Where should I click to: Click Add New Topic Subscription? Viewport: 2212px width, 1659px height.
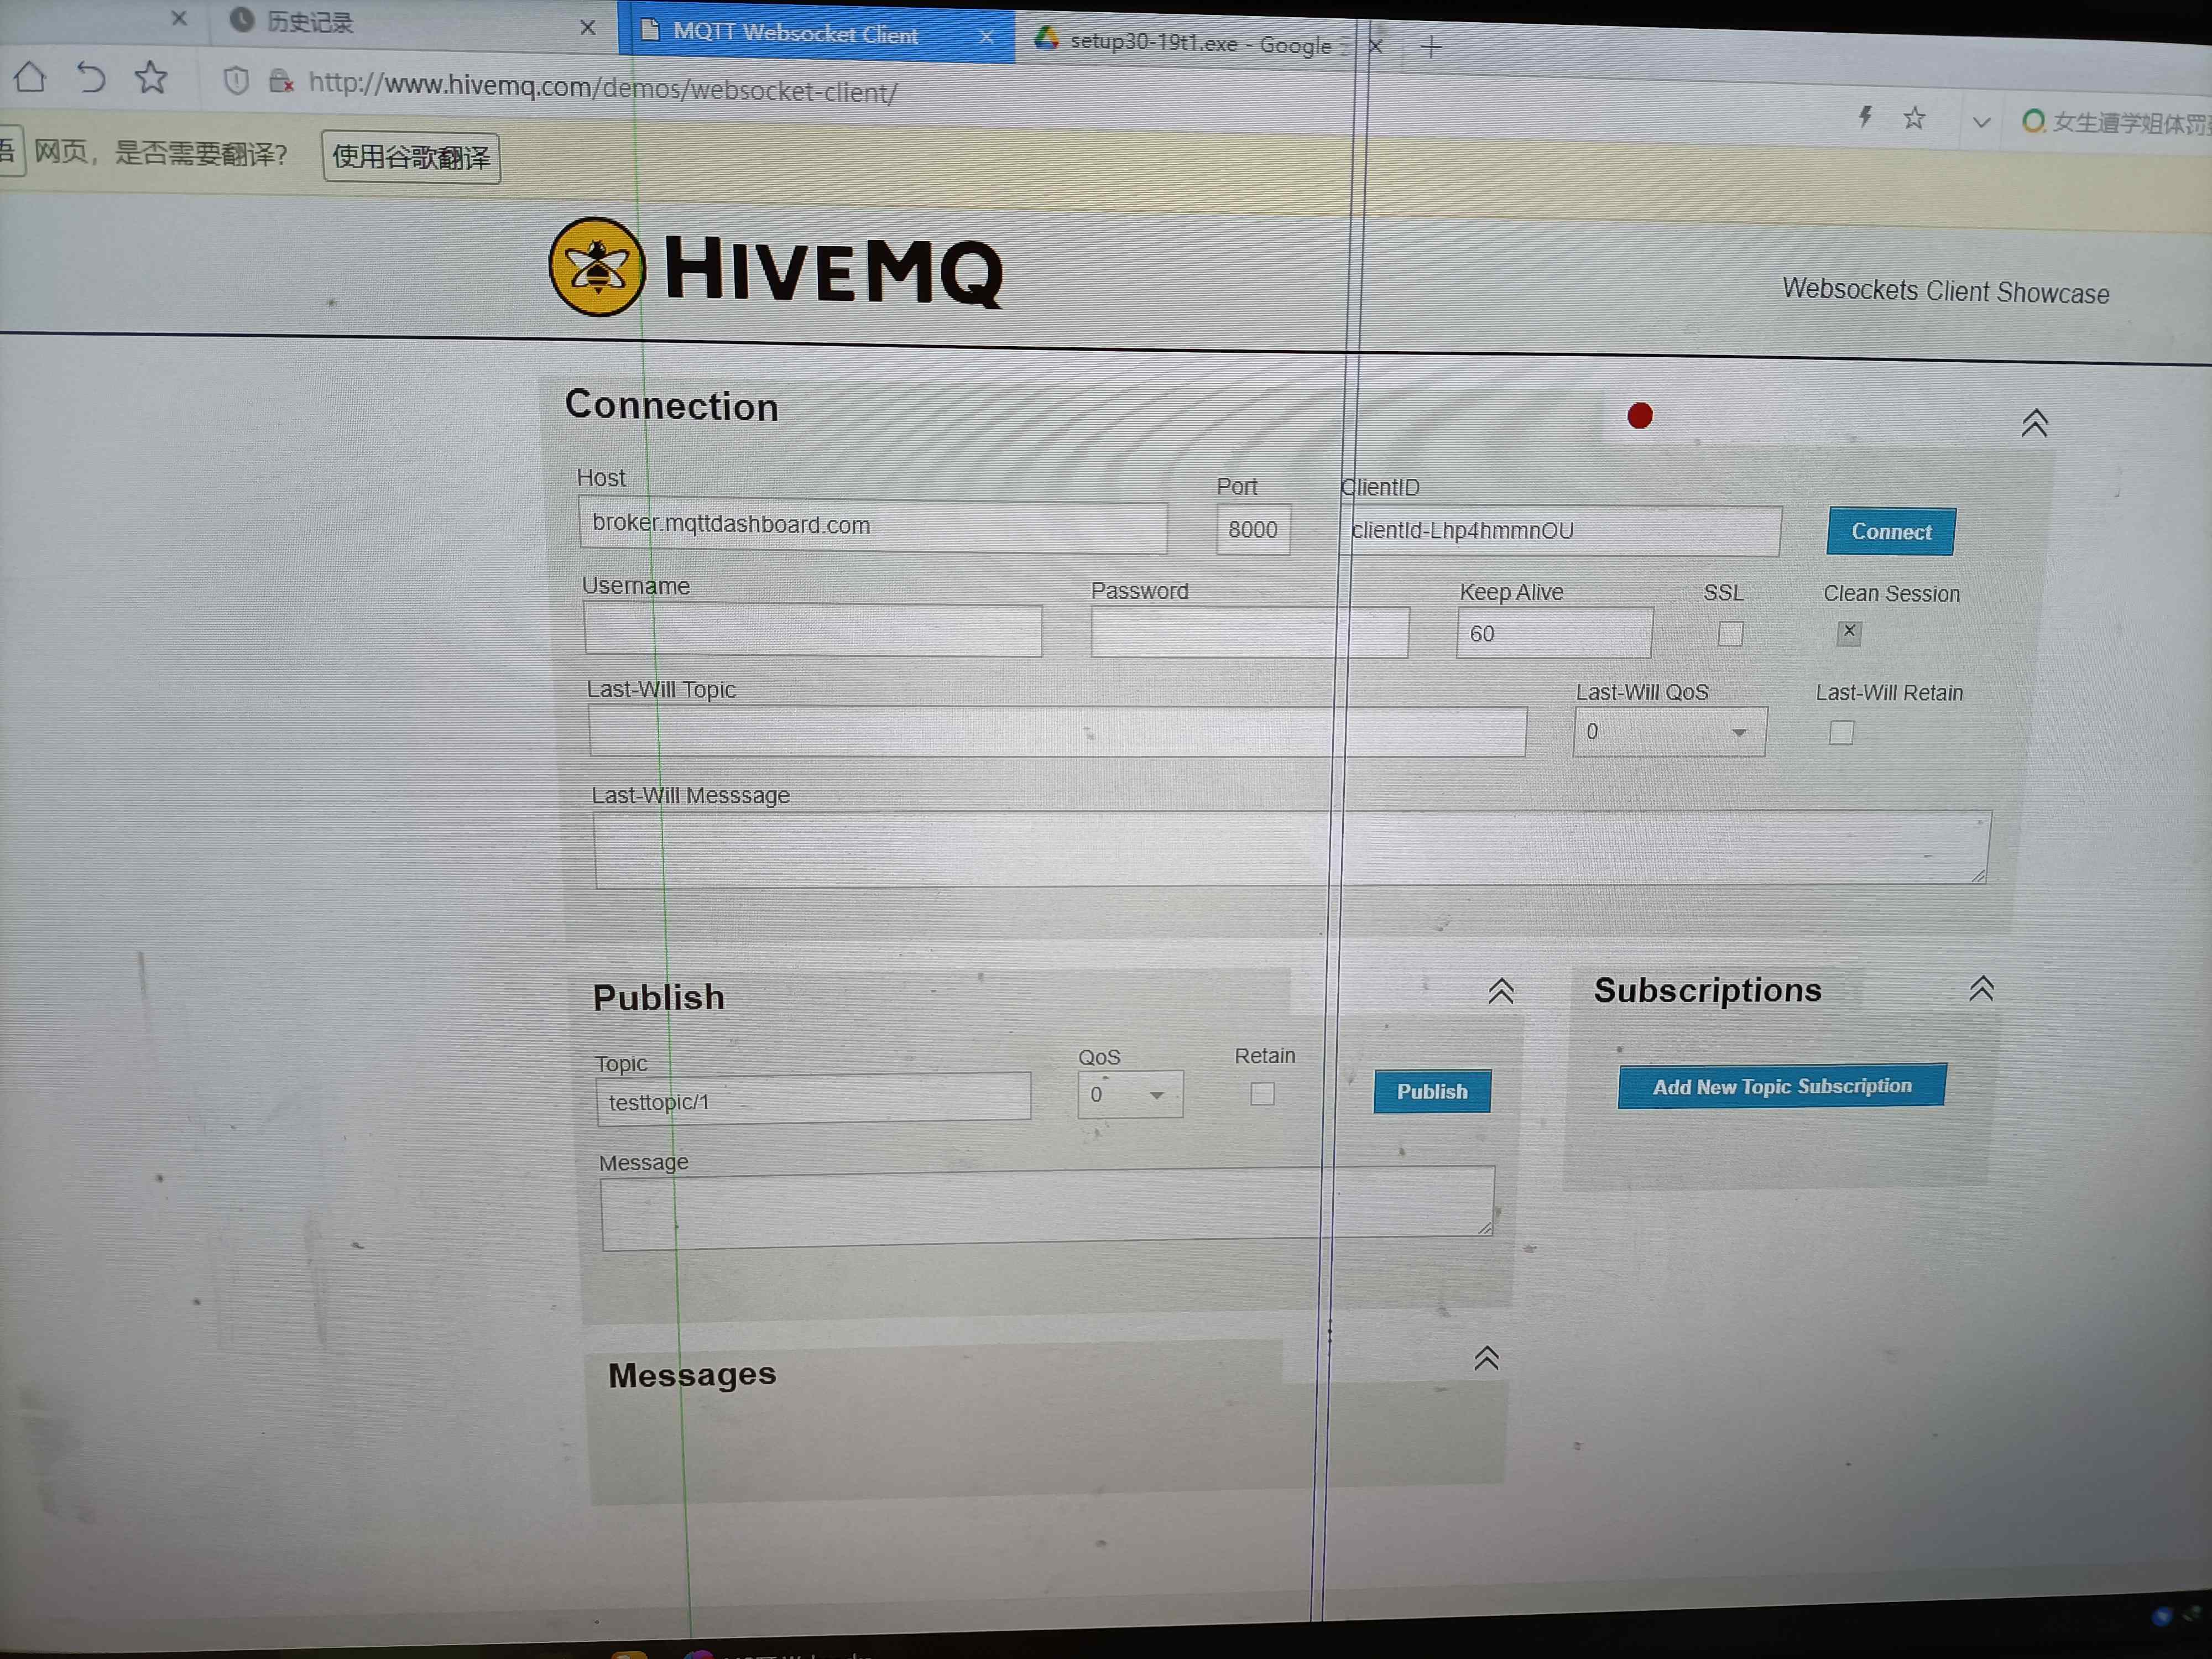(1782, 1086)
